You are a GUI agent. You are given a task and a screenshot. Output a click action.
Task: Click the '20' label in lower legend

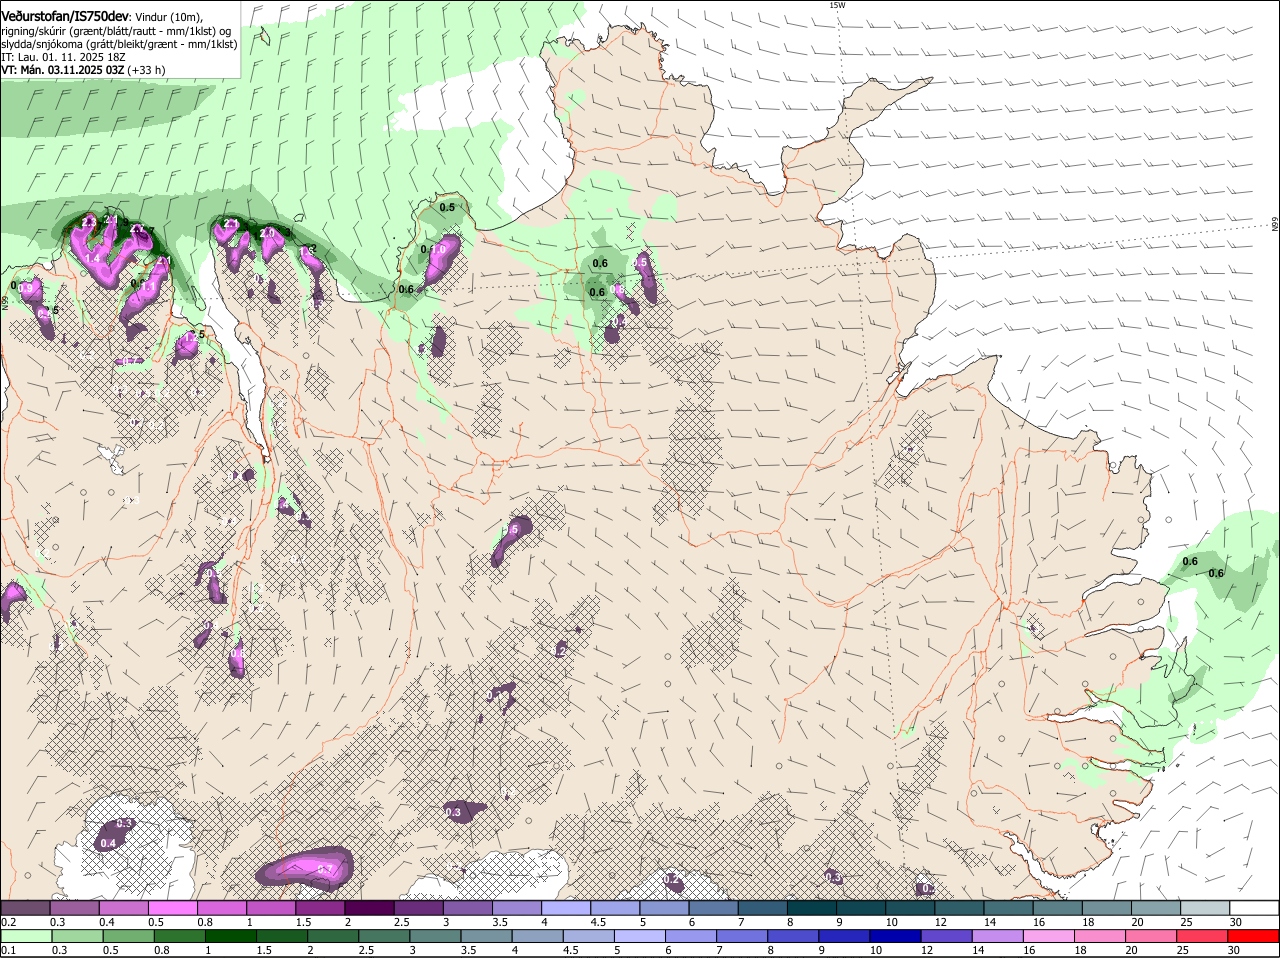click(x=1132, y=950)
